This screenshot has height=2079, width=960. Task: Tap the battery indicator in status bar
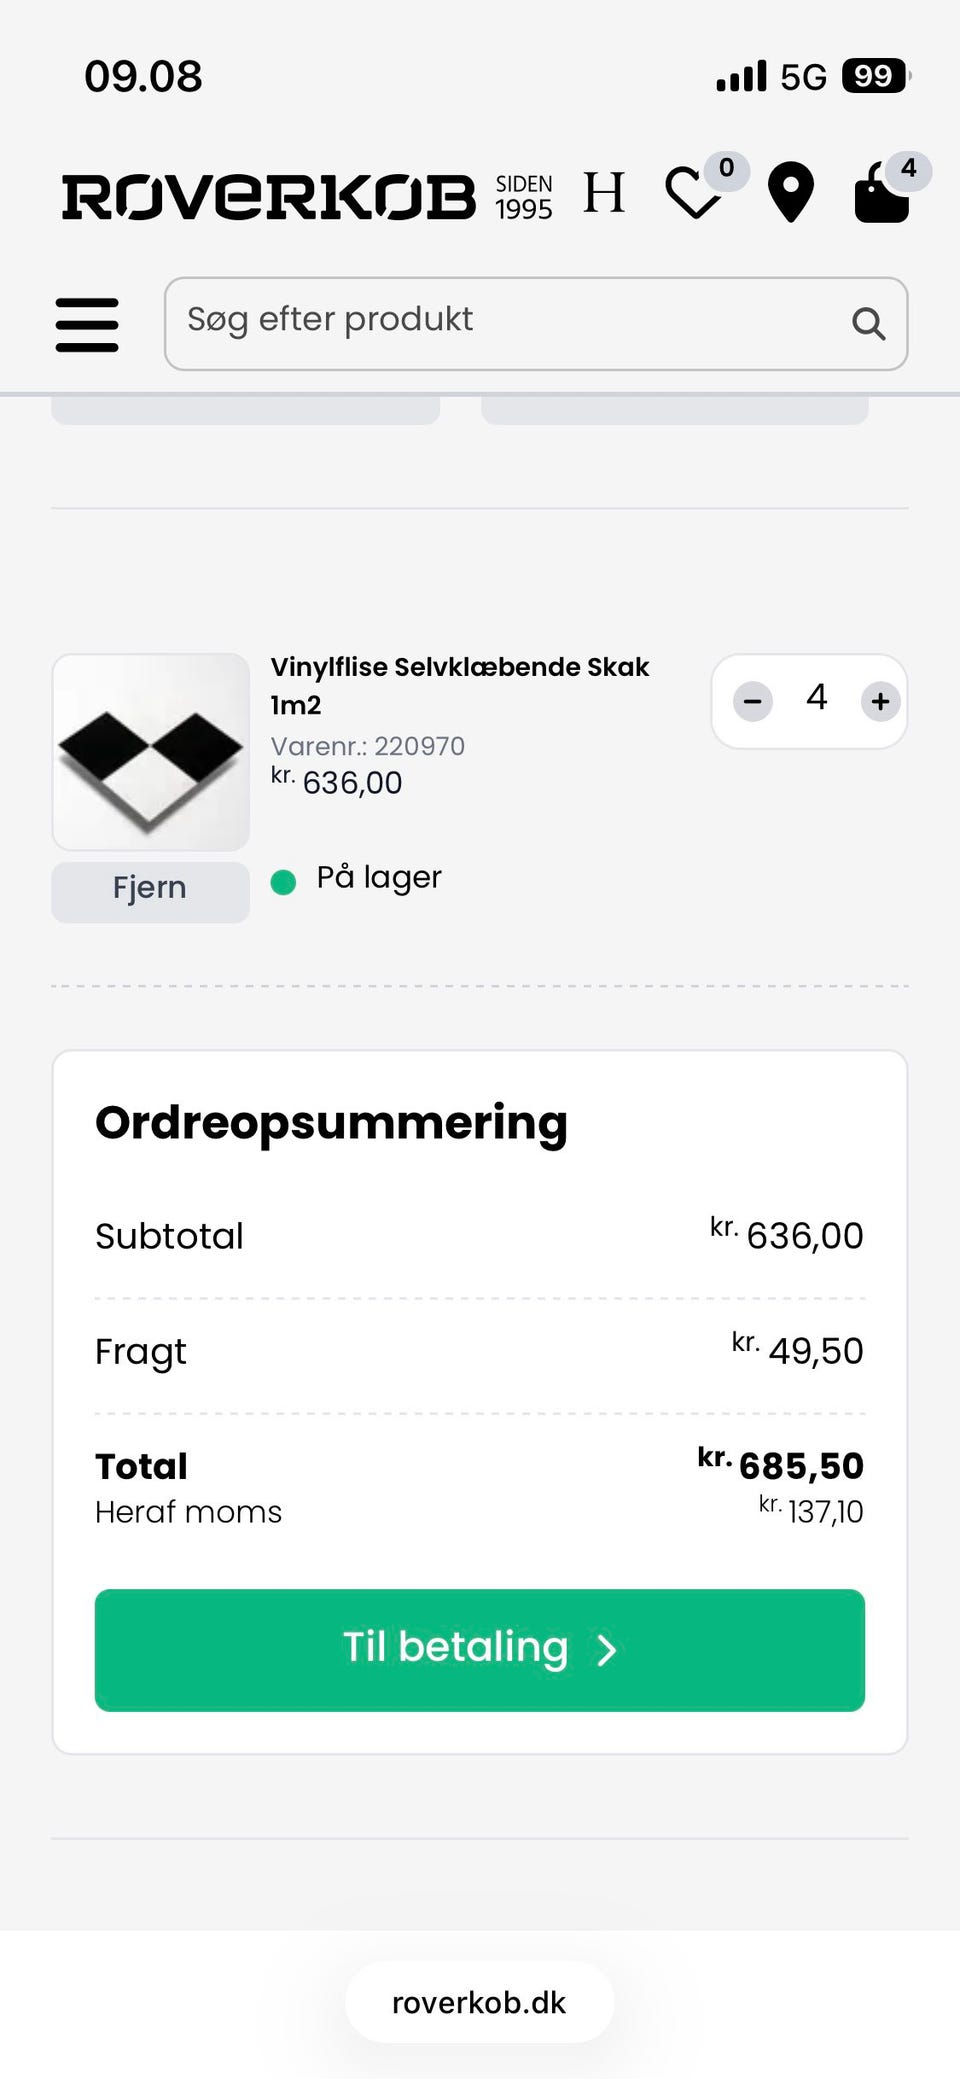(875, 76)
